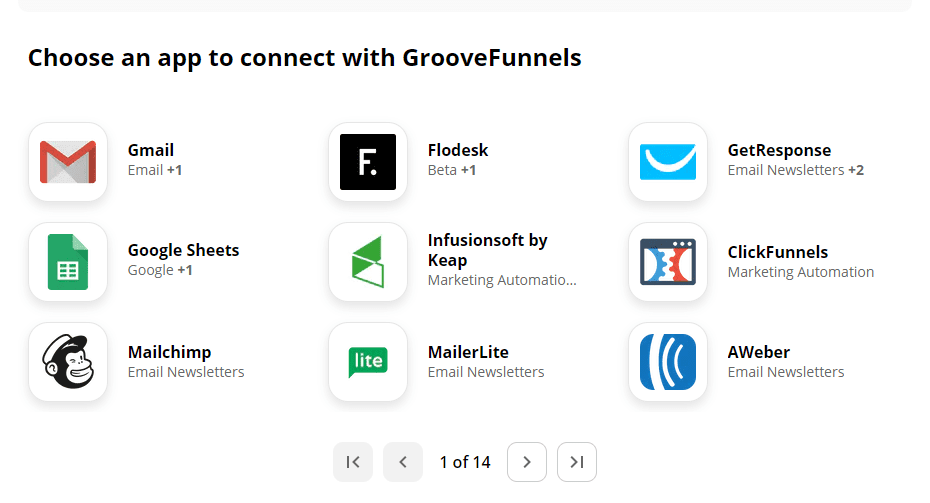The height and width of the screenshot is (503, 930).
Task: Click the ClickFunnels title link
Action: coord(778,252)
